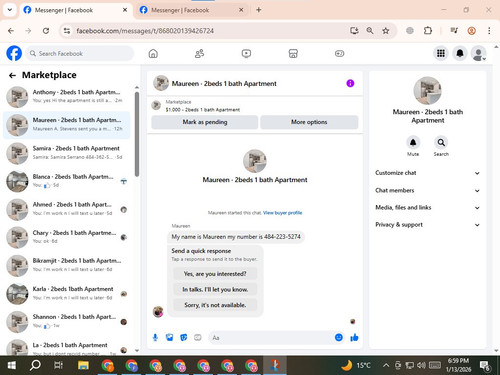The width and height of the screenshot is (500, 375).
Task: Open the tab search dropdown arrow
Action: click(10, 10)
